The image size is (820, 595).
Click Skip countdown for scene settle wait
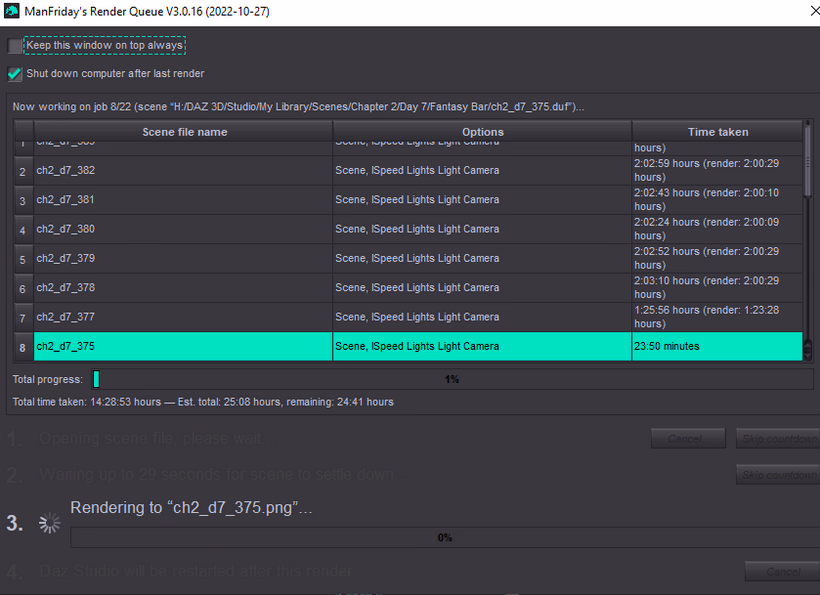(777, 475)
